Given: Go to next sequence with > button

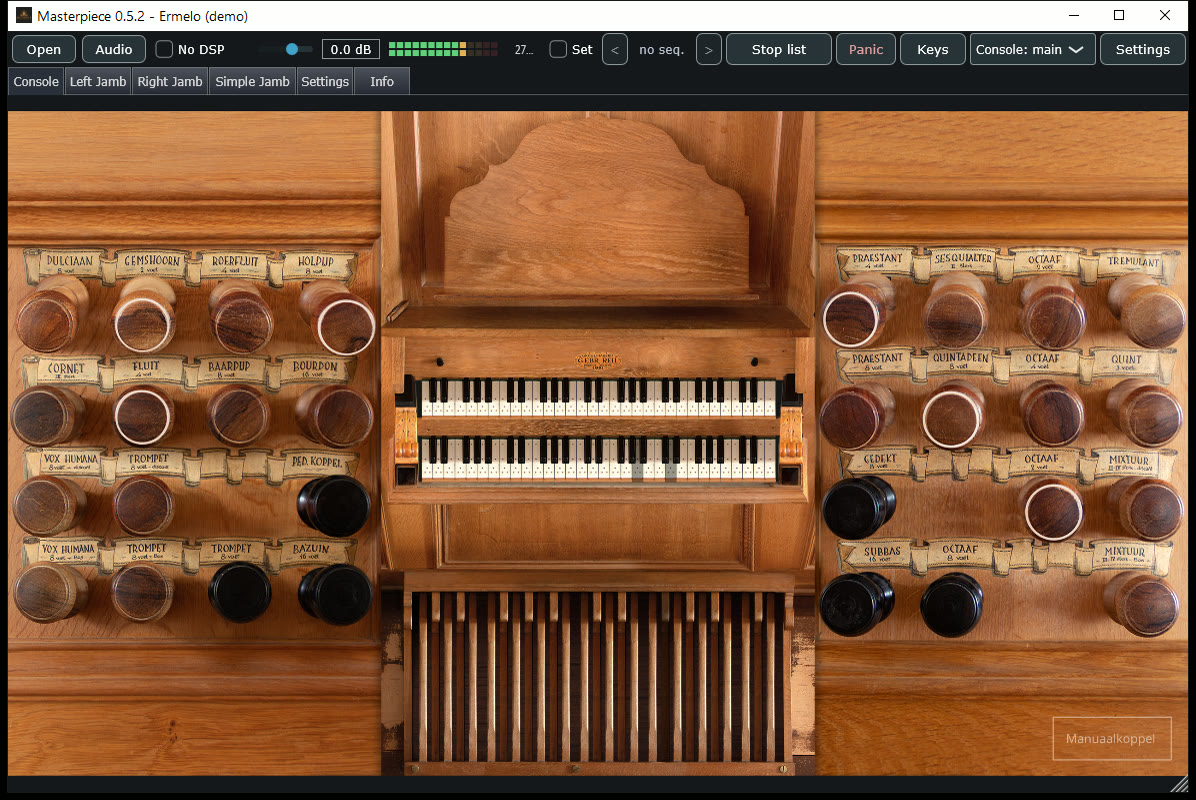Looking at the screenshot, I should click(x=709, y=50).
